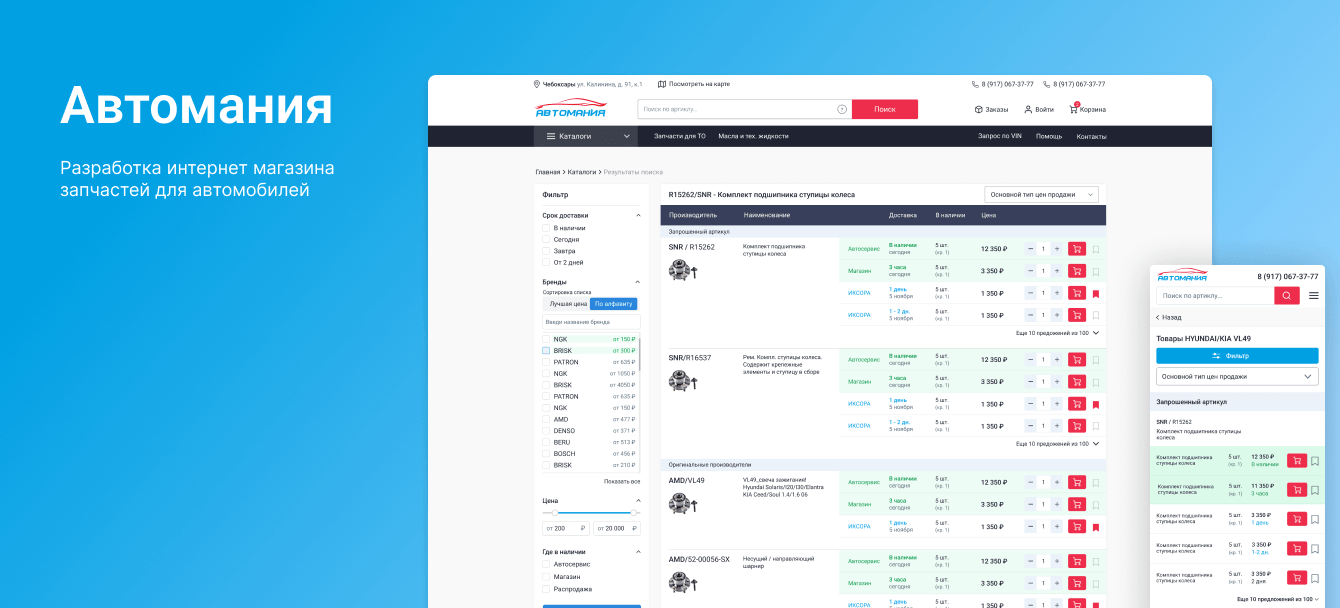Remove bookmark on SNR / R15262 ИКСОРА 1 день offer
This screenshot has width=1340, height=608.
pyautogui.click(x=1096, y=294)
